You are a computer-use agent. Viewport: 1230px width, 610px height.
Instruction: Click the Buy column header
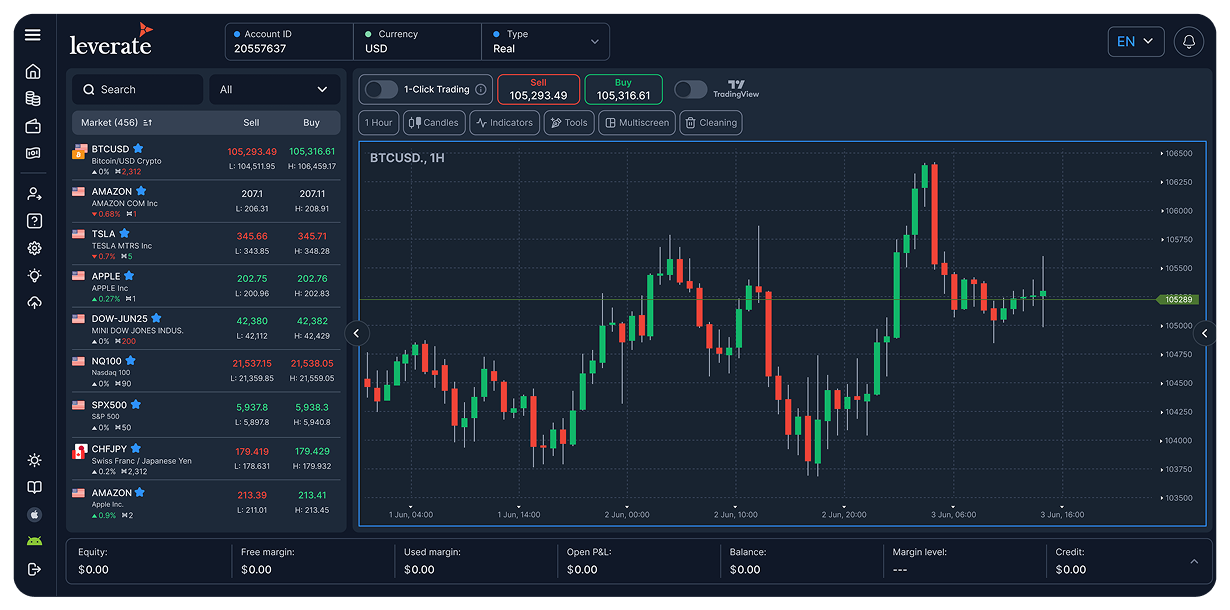[312, 123]
